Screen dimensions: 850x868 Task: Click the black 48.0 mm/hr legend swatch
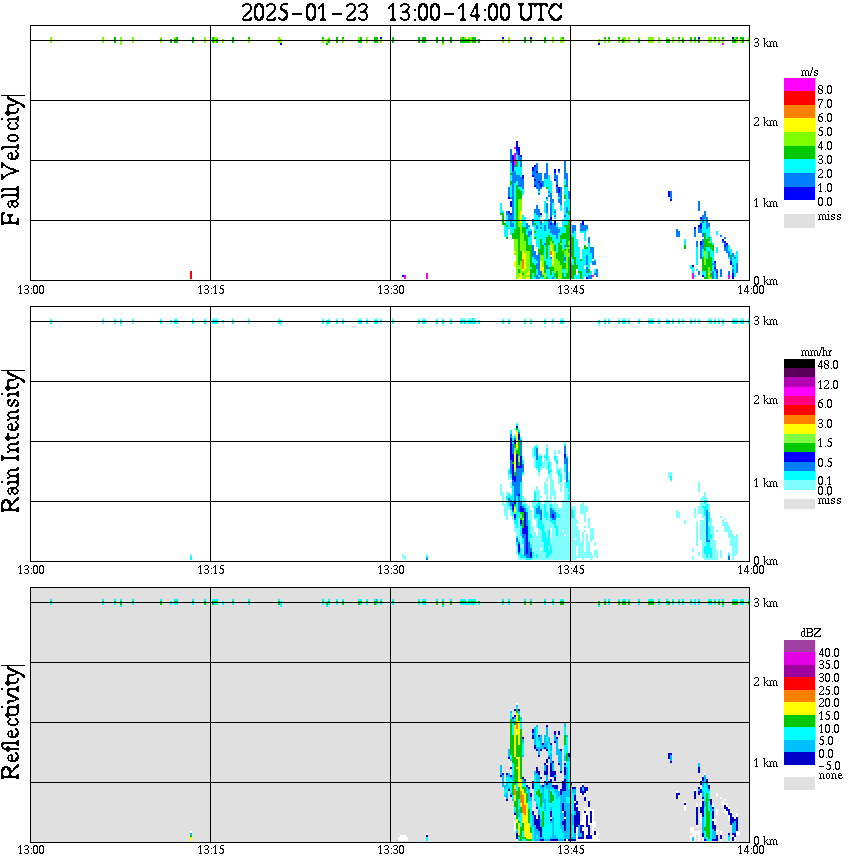coord(799,364)
